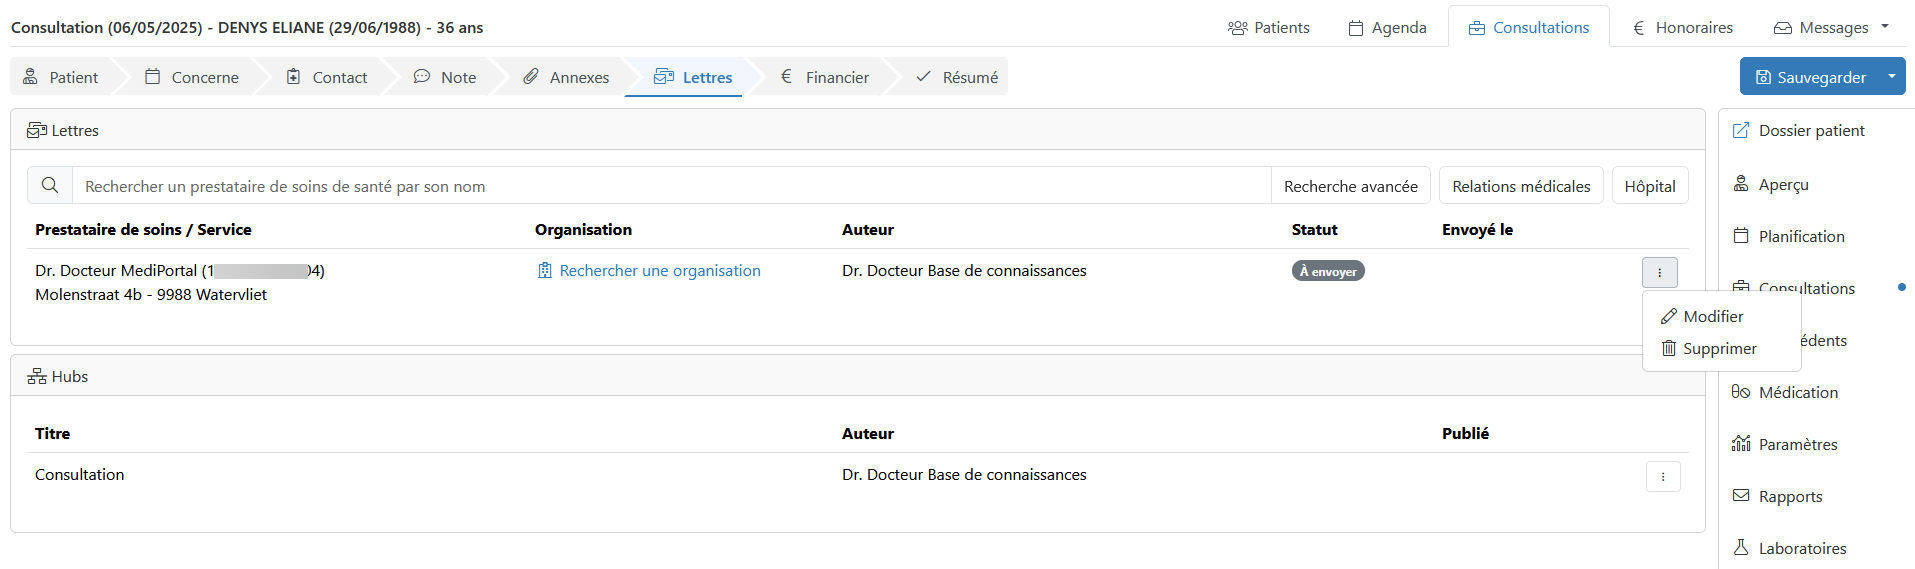1915x569 pixels.
Task: Switch to the Patient step tab
Action: [61, 77]
